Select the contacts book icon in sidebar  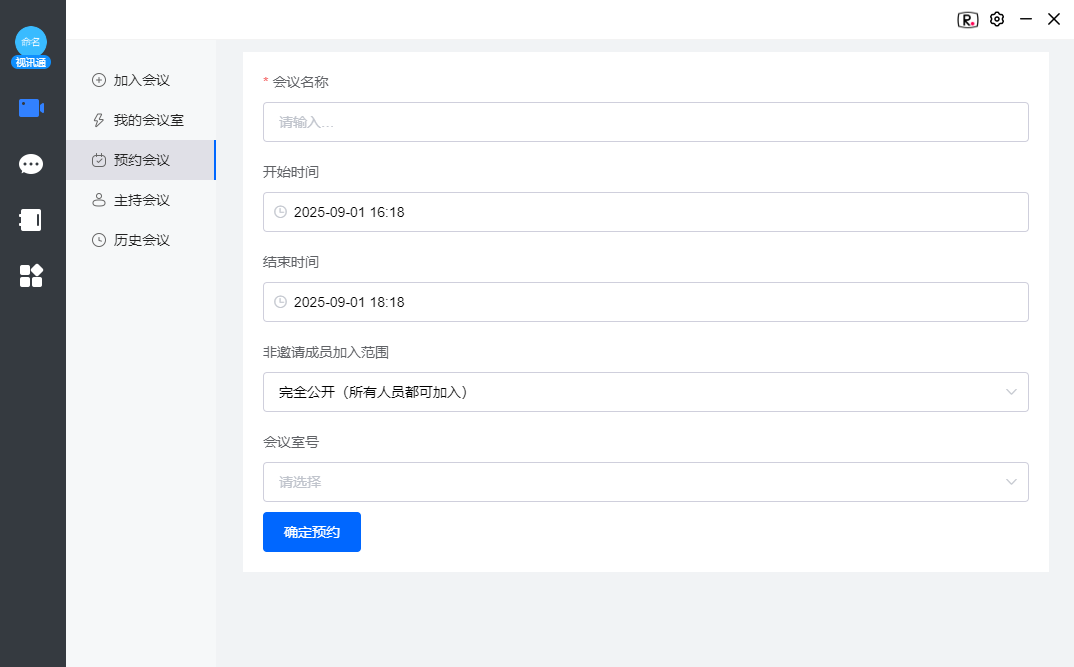[x=31, y=219]
